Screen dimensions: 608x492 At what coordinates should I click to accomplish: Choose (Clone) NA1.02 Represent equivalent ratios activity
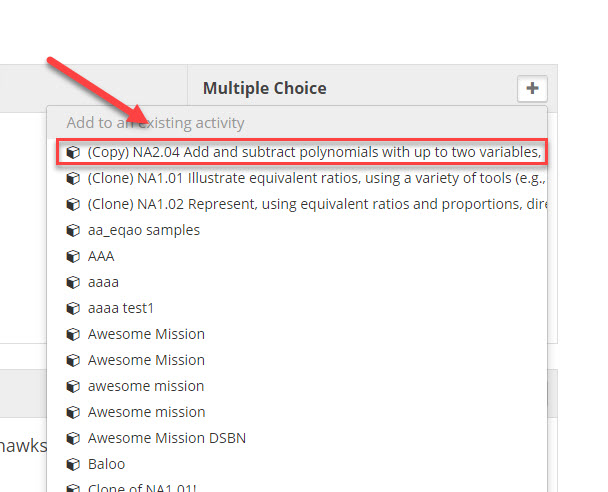click(x=297, y=204)
